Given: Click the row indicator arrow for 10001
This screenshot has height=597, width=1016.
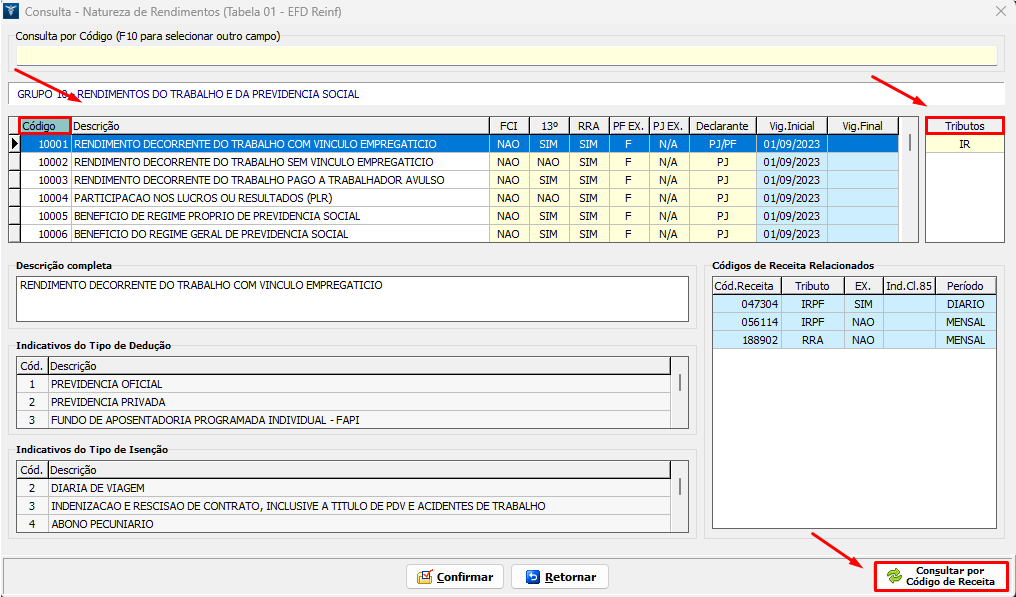Looking at the screenshot, I should [14, 144].
